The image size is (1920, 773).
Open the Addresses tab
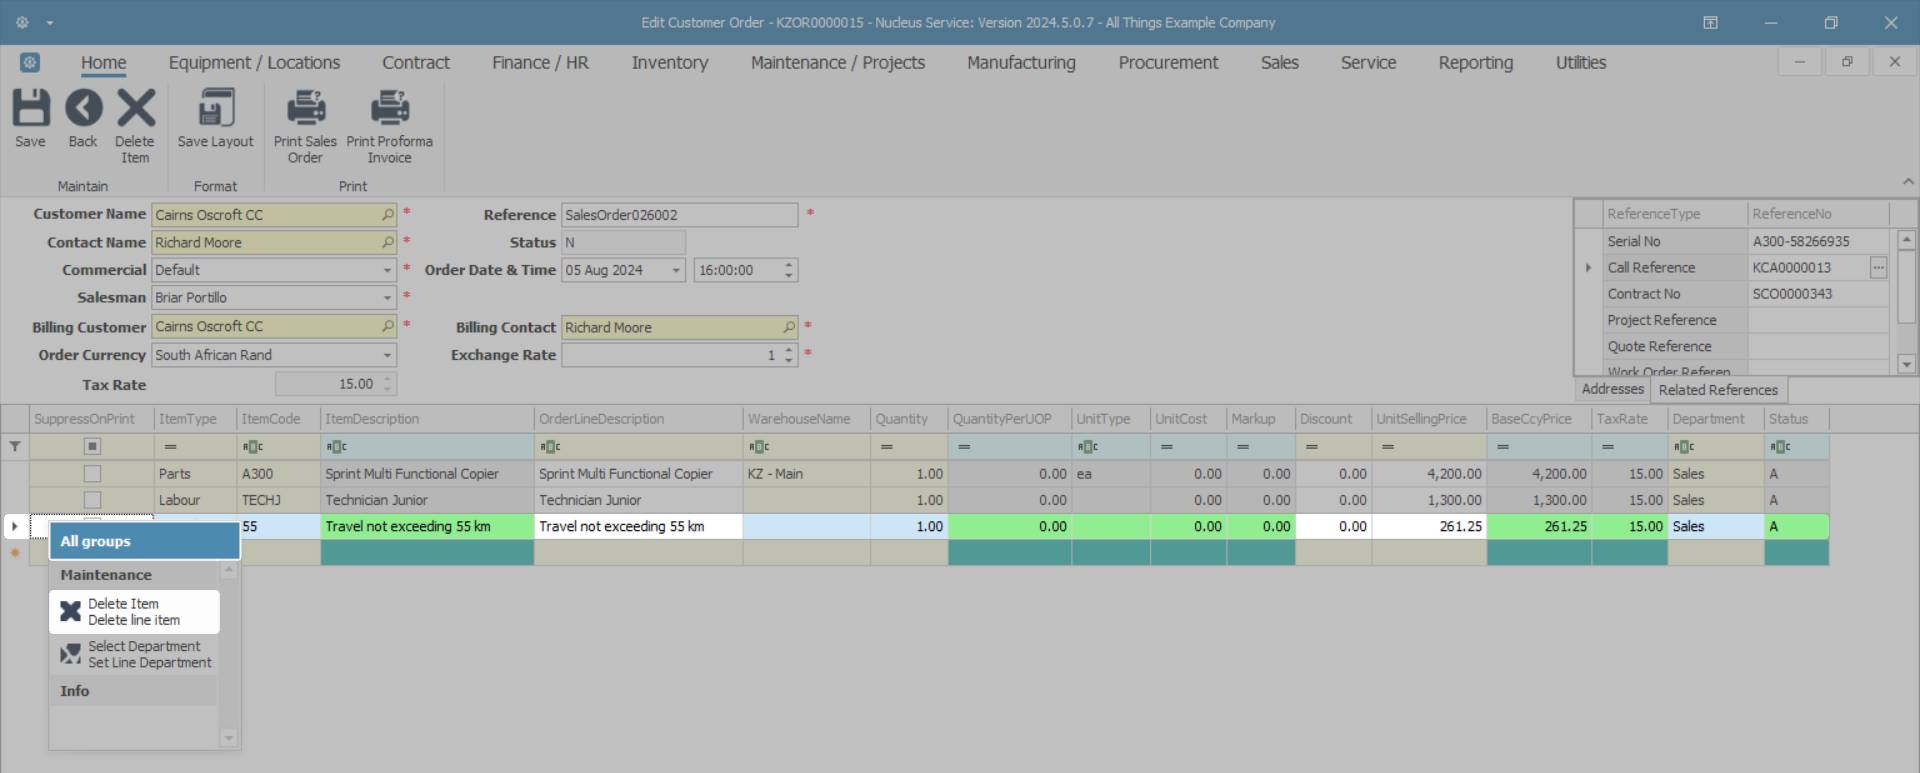(x=1612, y=390)
